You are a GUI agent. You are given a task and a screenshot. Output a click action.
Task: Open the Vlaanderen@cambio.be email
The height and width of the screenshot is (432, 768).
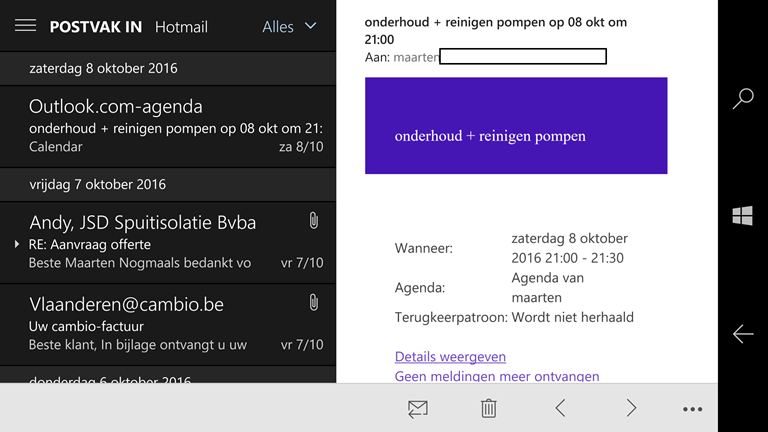[168, 324]
